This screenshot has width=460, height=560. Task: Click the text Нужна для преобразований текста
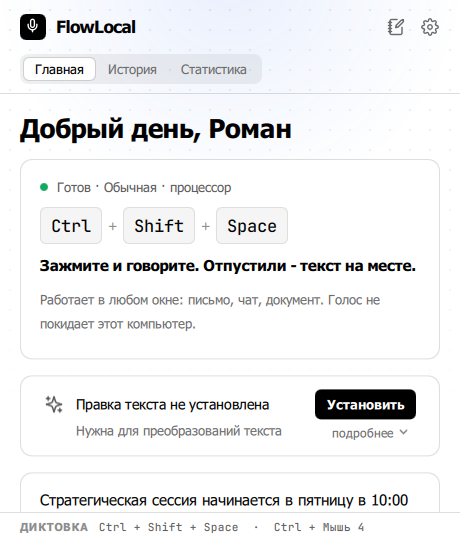[x=179, y=431]
